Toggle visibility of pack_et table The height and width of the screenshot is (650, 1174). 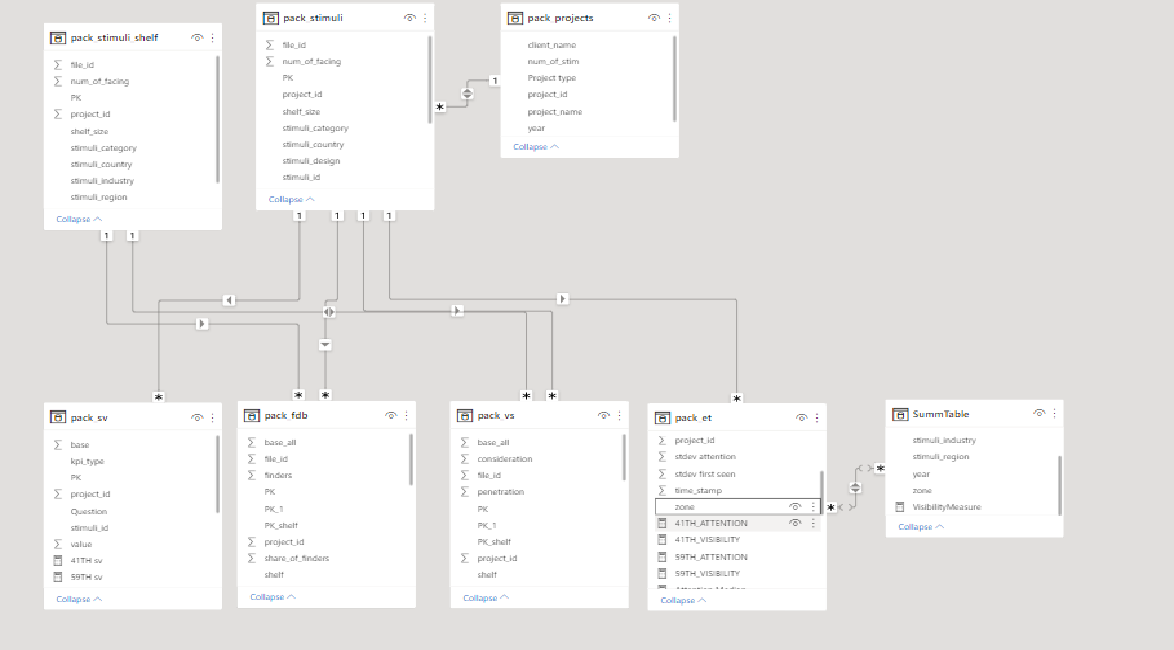(x=801, y=418)
